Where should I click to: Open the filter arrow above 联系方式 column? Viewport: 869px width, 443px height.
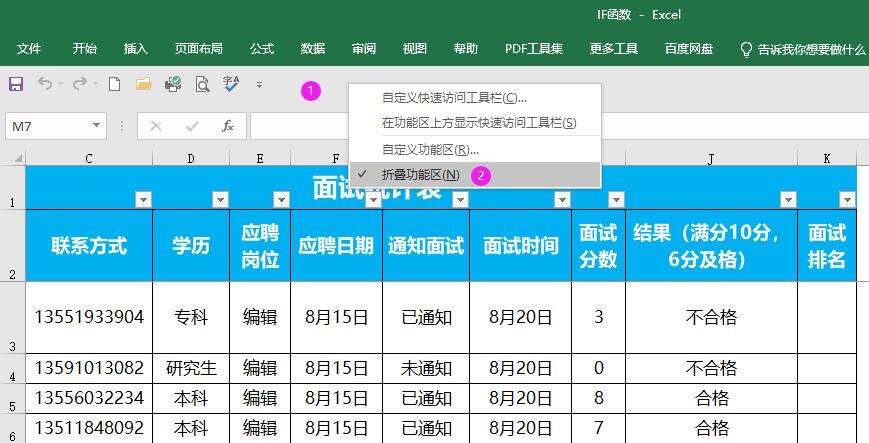point(144,200)
